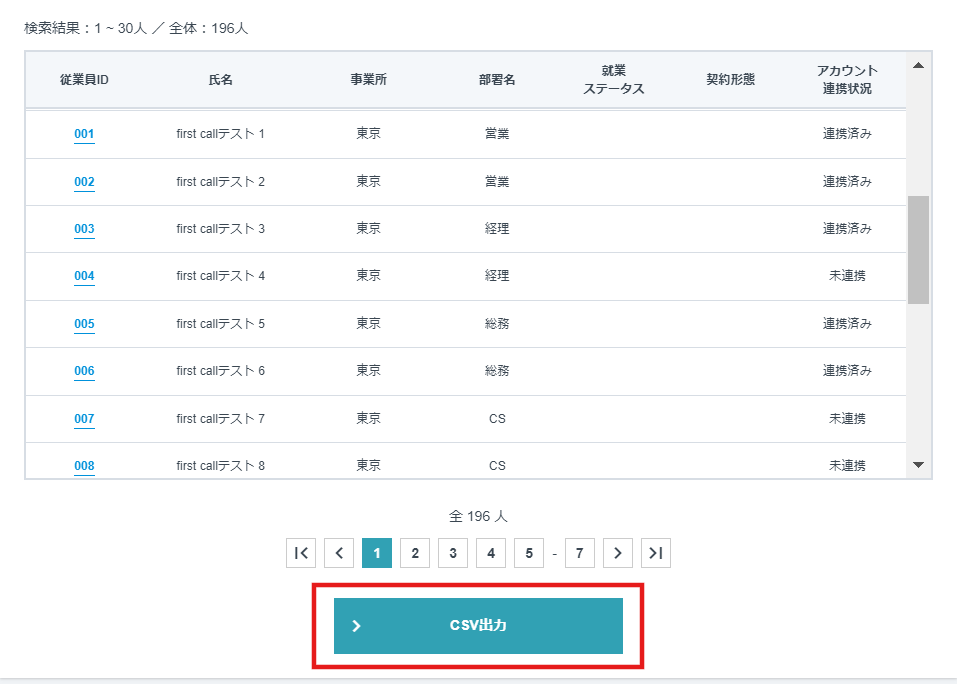Click the 従業員ID column header
The height and width of the screenshot is (684, 957).
tap(84, 80)
